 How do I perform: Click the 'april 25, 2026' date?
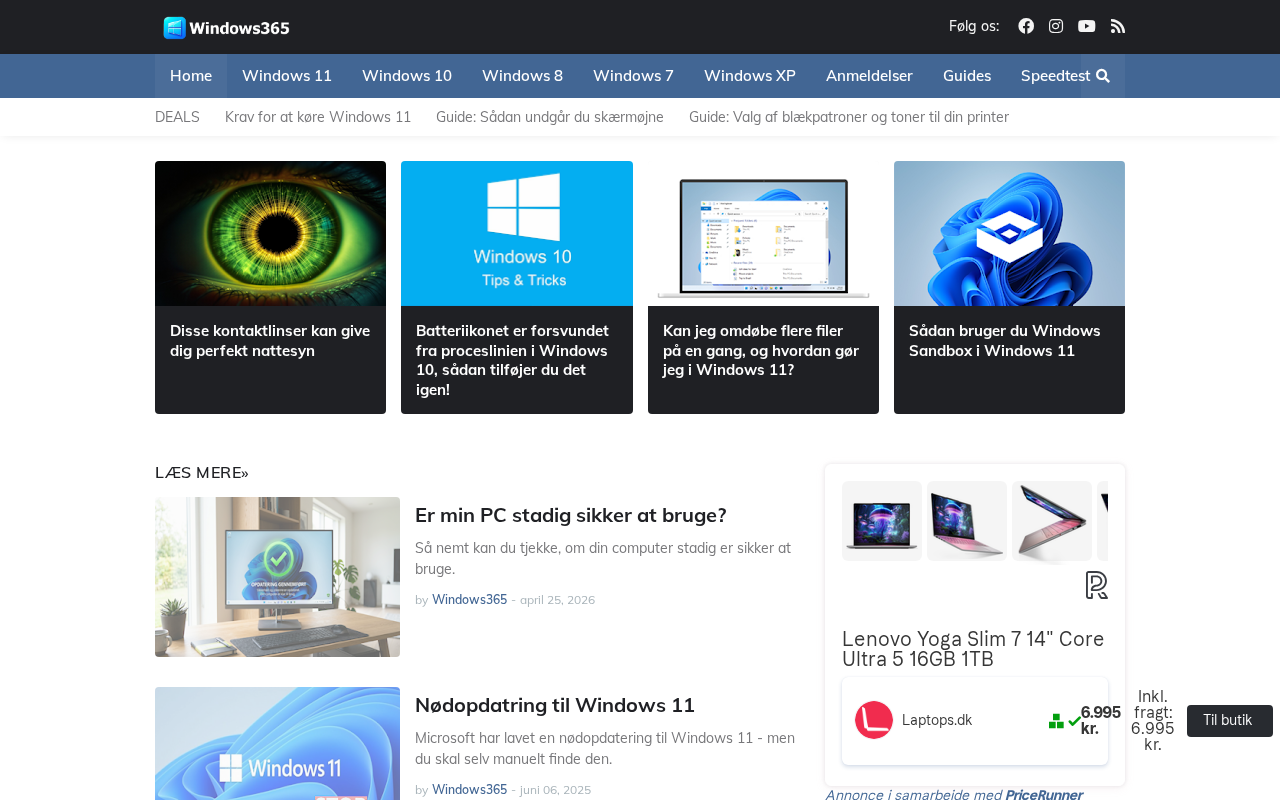pyautogui.click(x=557, y=600)
